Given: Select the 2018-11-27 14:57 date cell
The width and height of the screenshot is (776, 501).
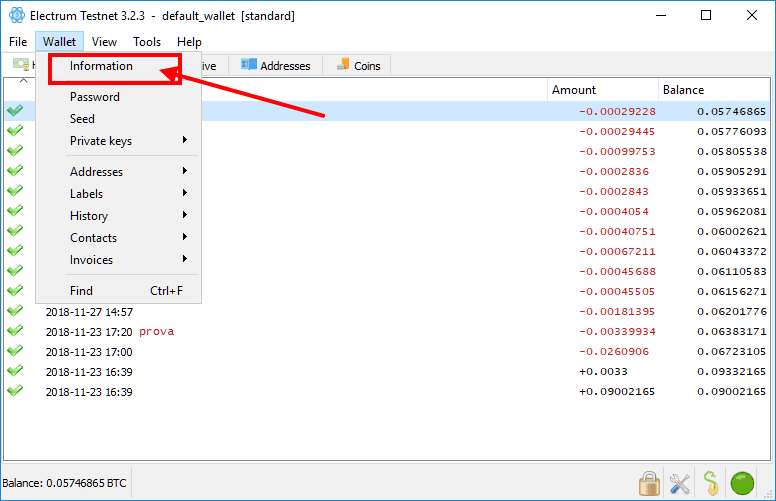Looking at the screenshot, I should [x=89, y=312].
